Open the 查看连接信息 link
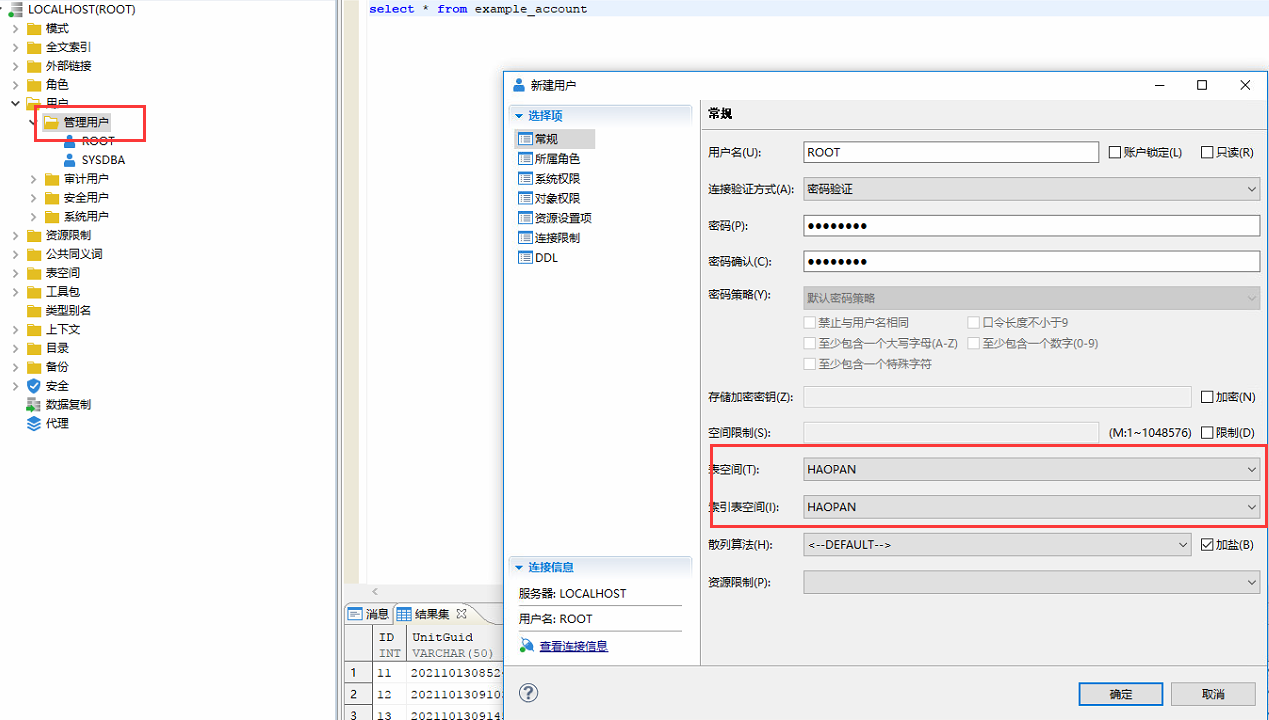This screenshot has height=720, width=1269. (573, 646)
